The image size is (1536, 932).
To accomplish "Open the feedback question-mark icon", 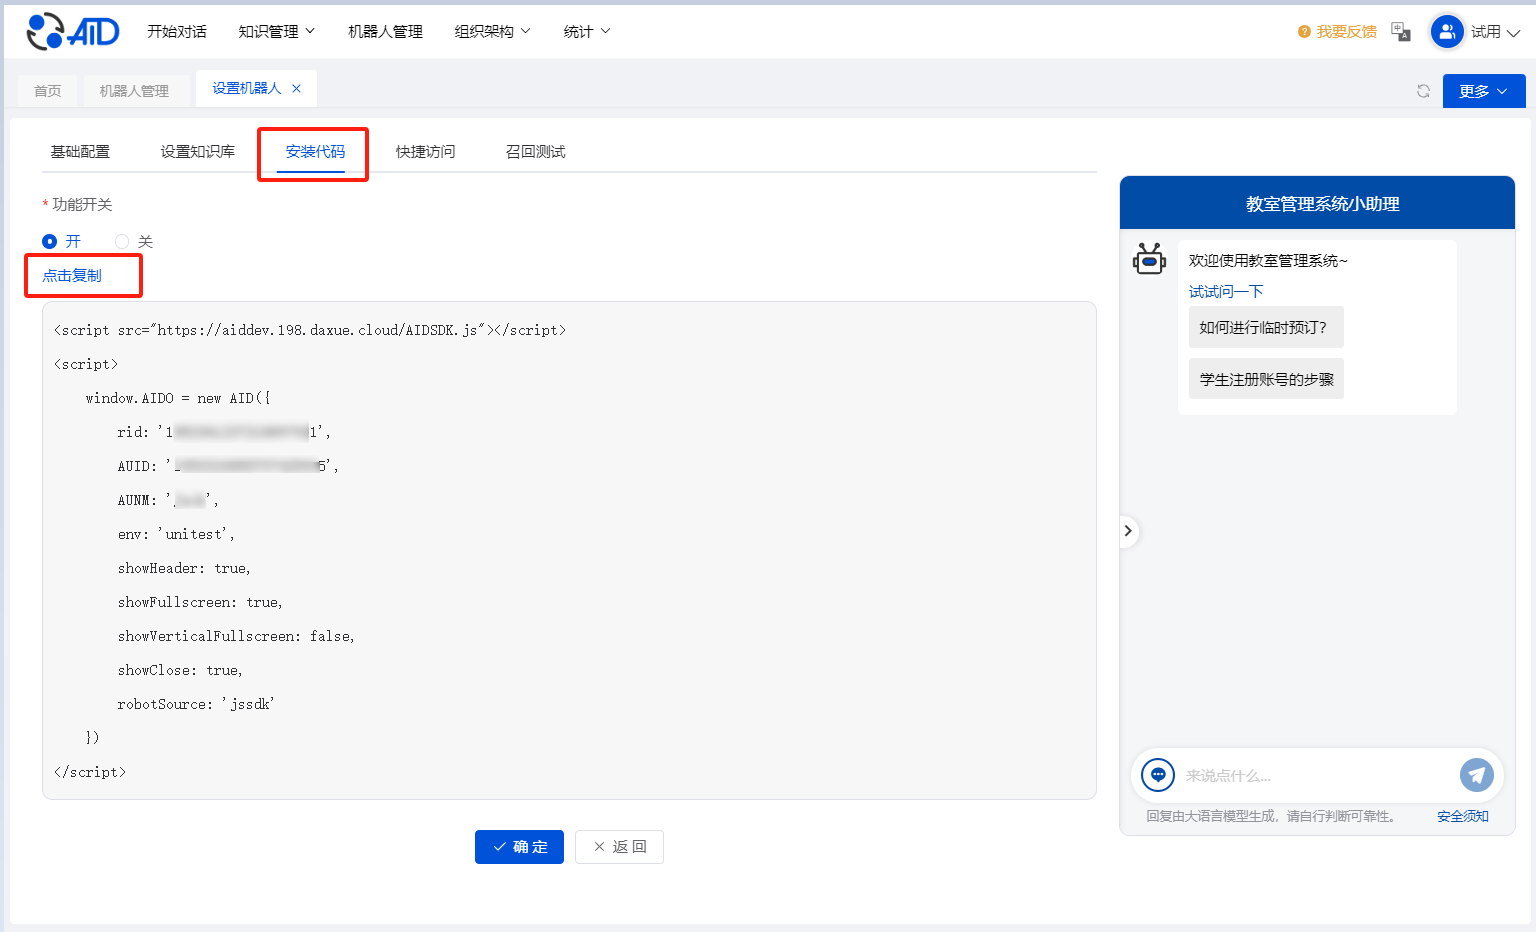I will tap(1304, 32).
